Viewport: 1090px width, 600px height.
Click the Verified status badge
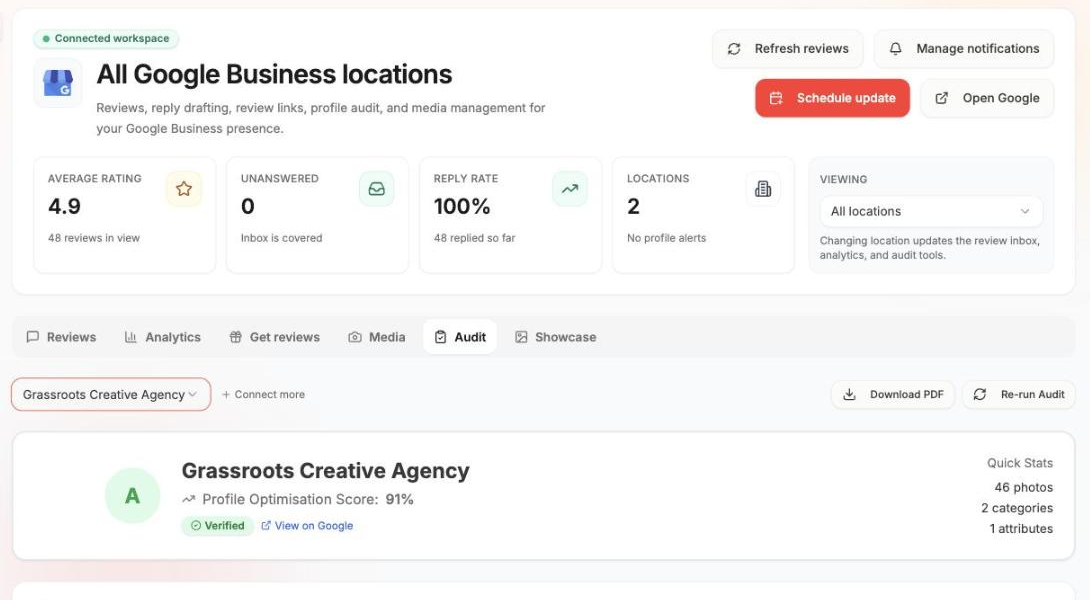coord(218,526)
